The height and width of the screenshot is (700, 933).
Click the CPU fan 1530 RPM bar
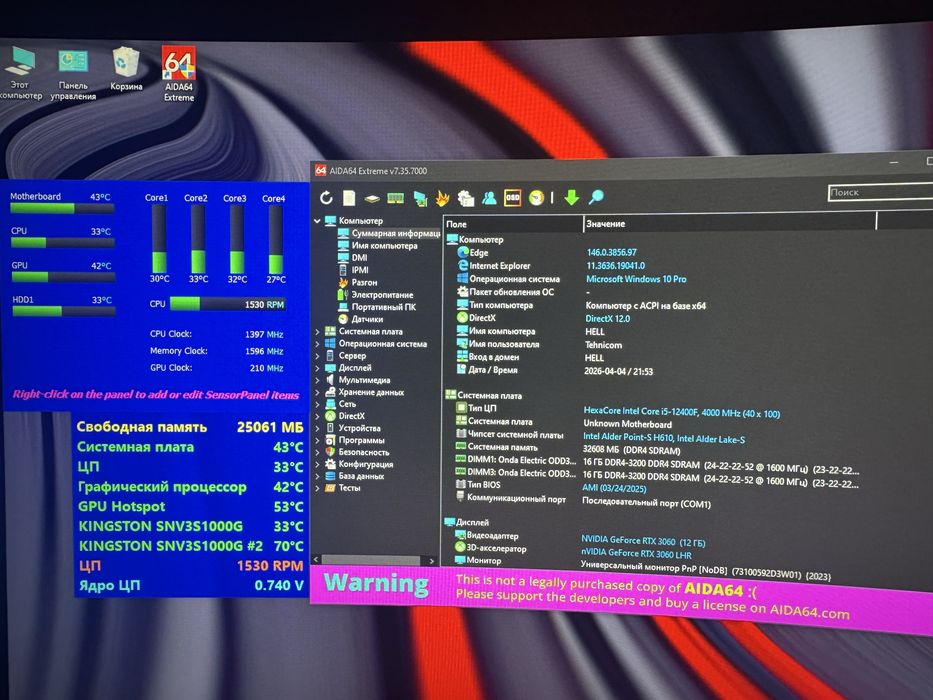coord(228,304)
